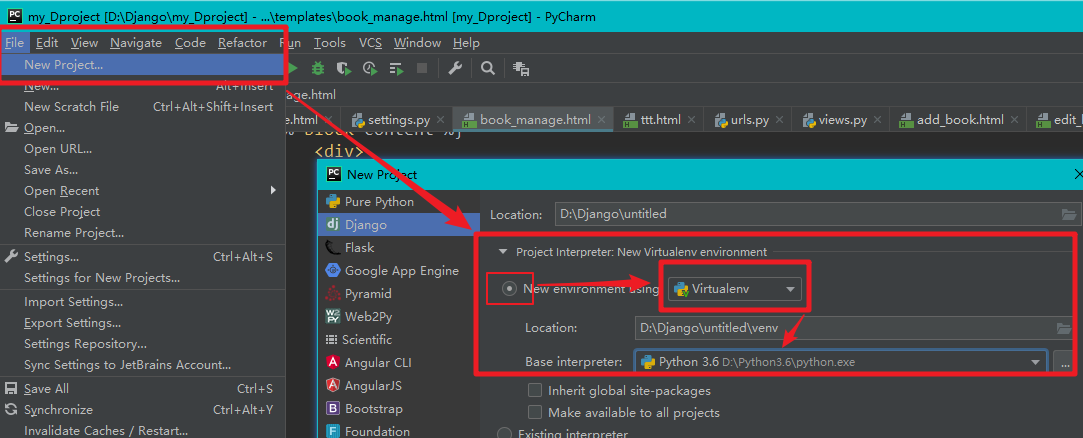Choose Save As... menu entry
1083x438 pixels.
[x=142, y=169]
